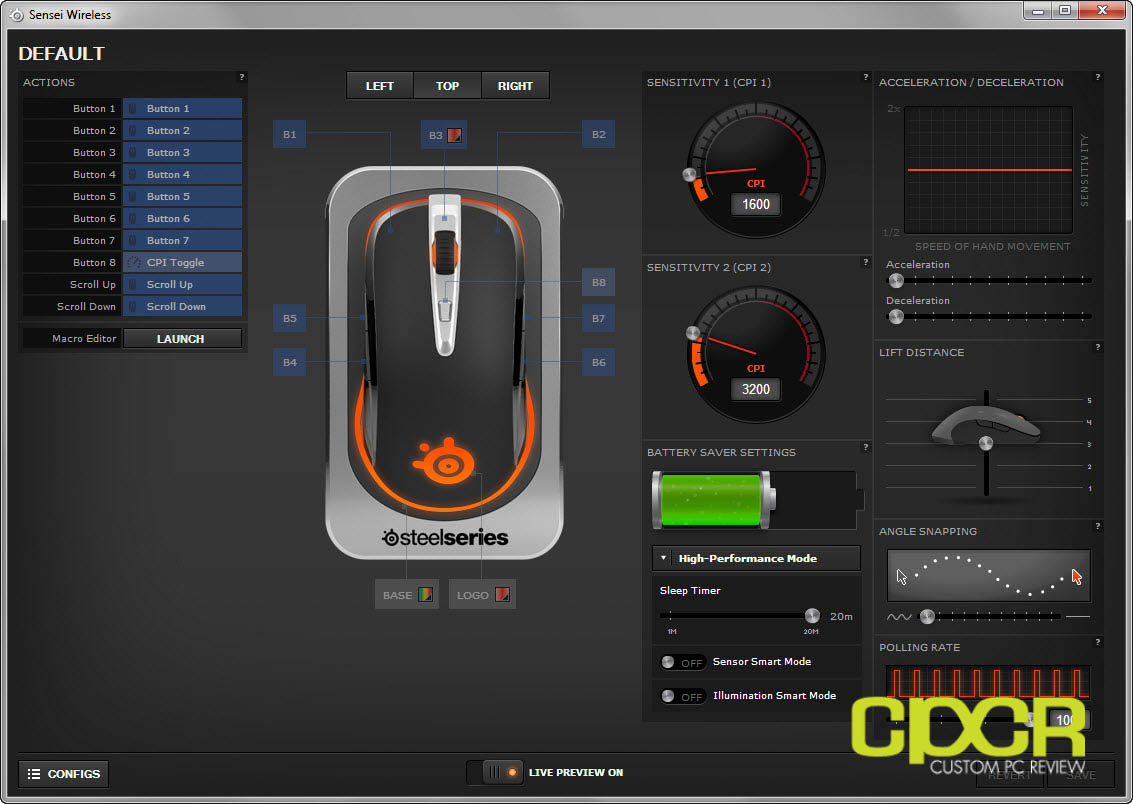
Task: Switch to the LEFT mouse view tab
Action: [379, 86]
